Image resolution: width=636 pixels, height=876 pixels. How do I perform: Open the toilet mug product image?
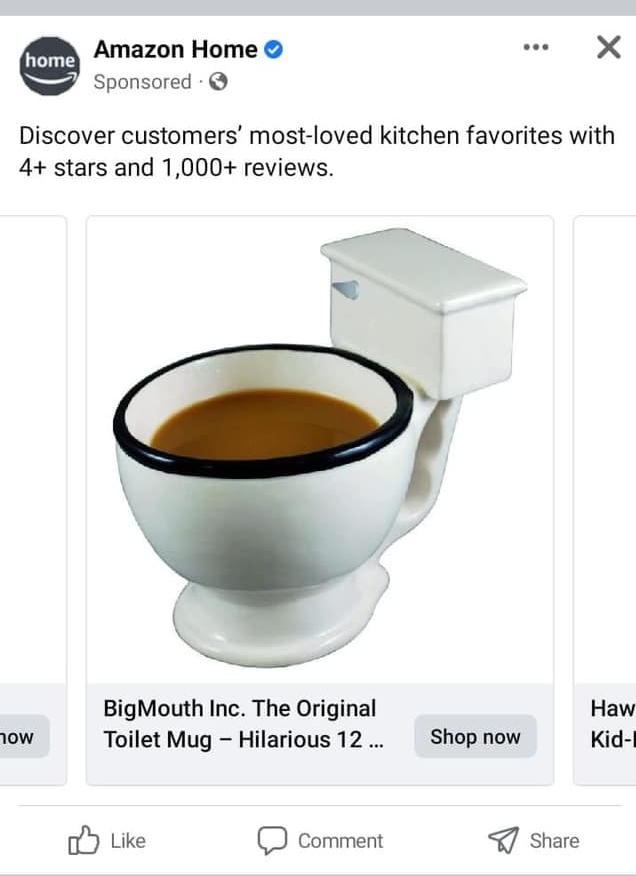pos(320,450)
